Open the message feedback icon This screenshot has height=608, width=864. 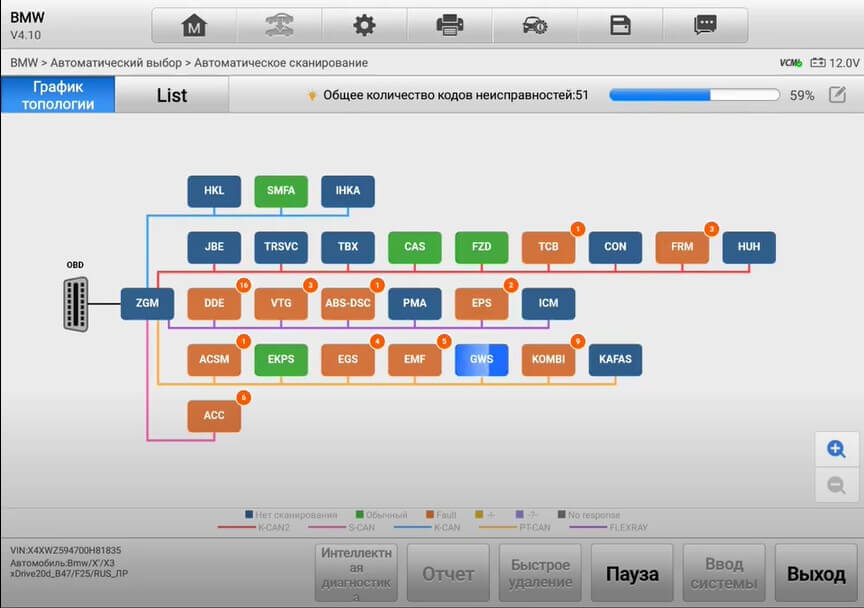(705, 25)
